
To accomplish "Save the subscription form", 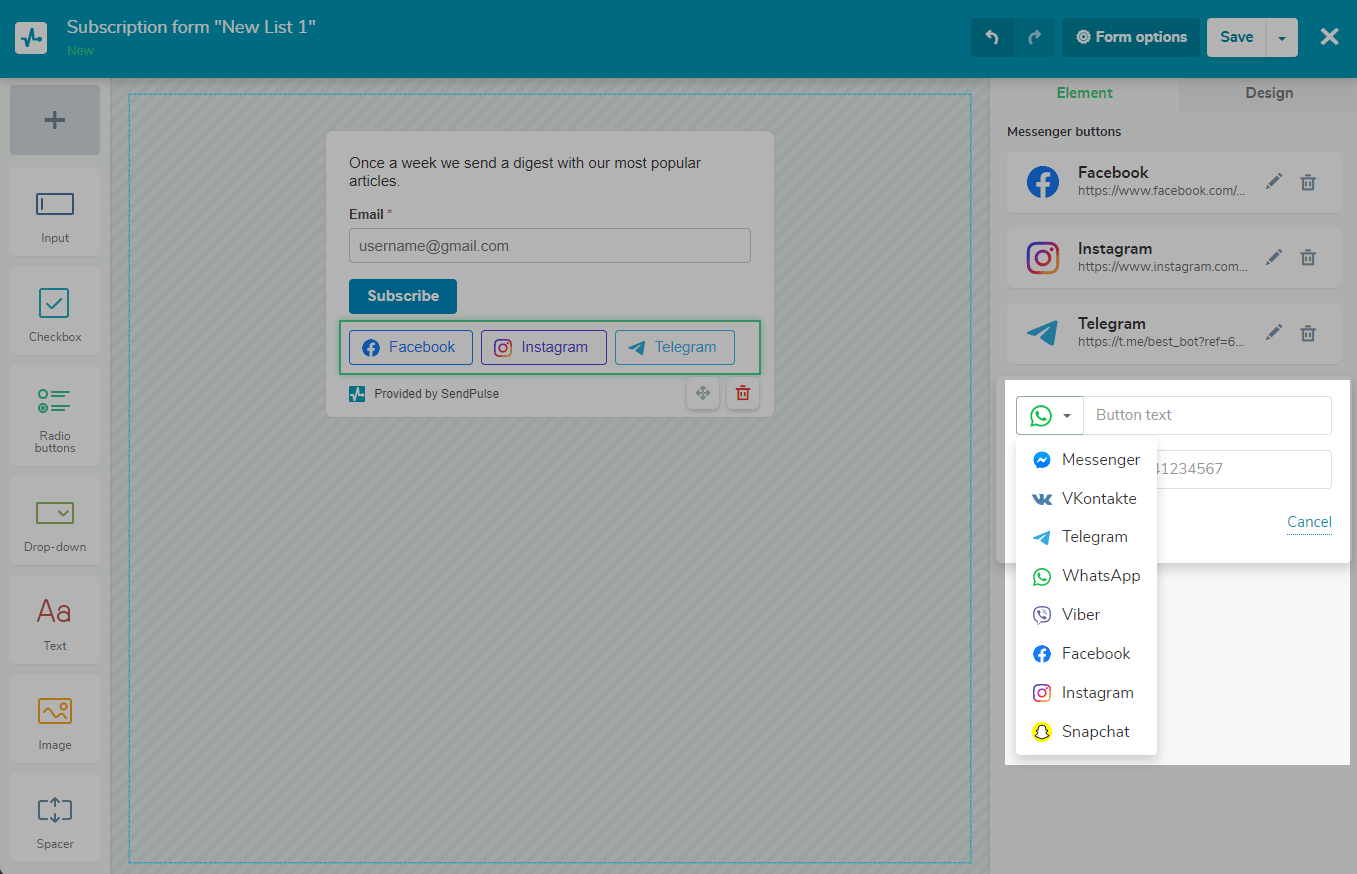I will [x=1236, y=37].
